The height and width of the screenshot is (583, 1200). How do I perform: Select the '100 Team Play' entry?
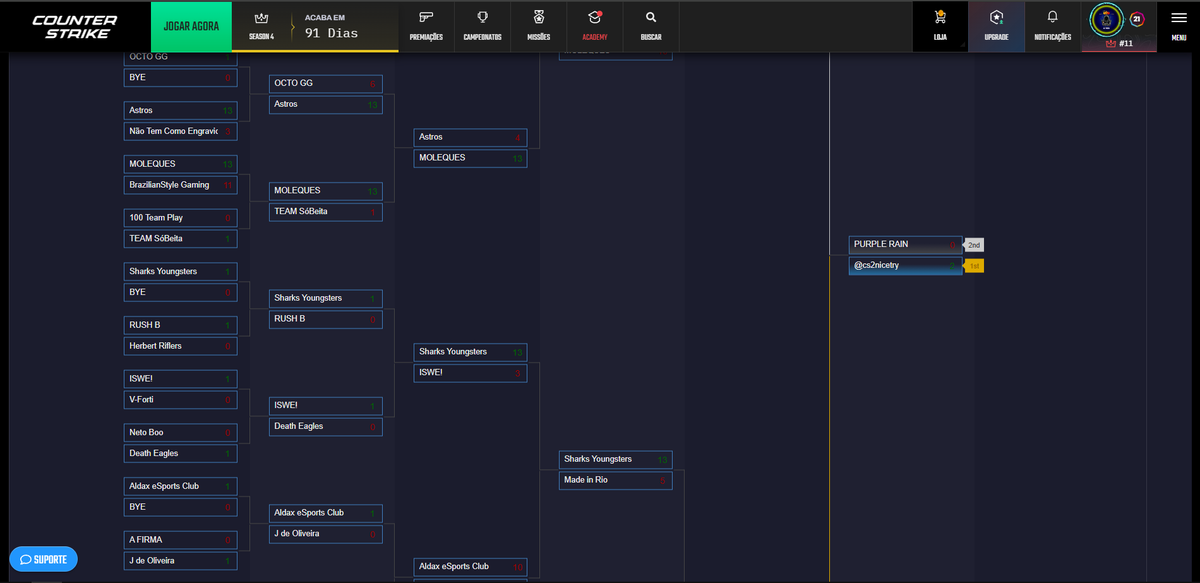(180, 217)
